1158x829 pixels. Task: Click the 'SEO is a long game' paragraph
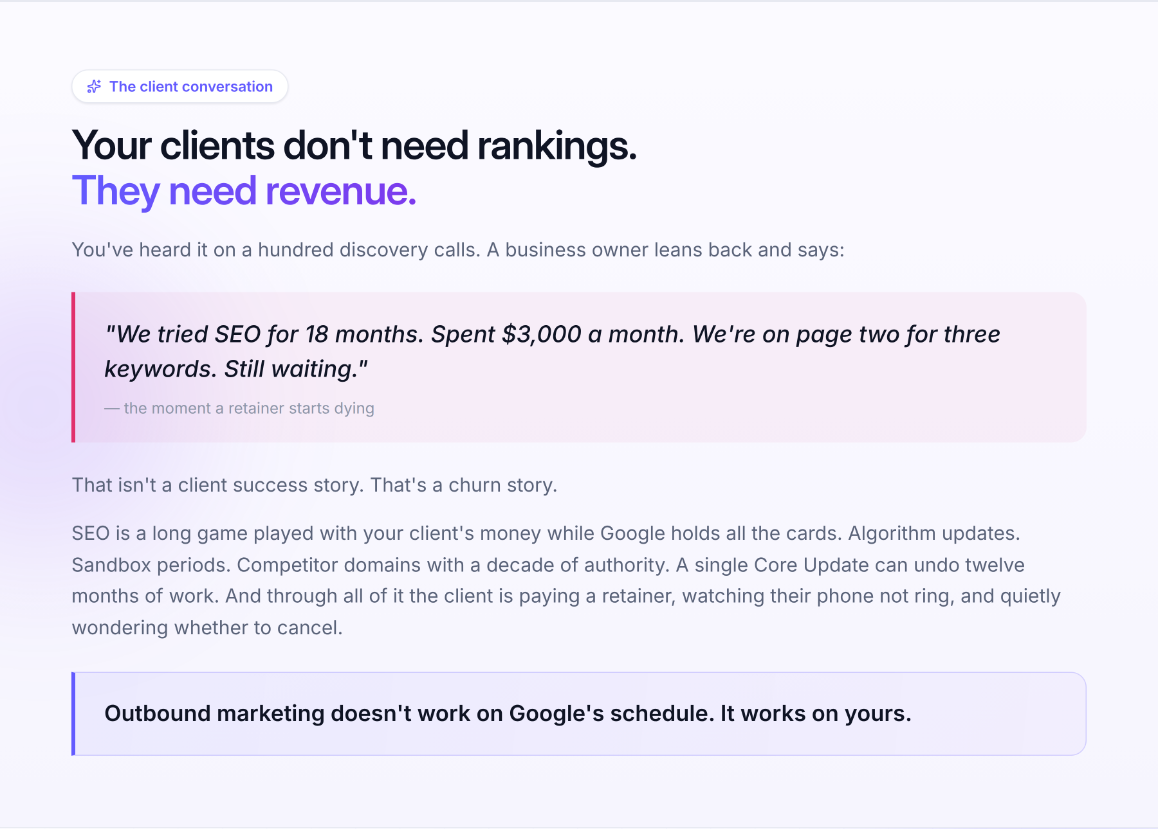(x=566, y=580)
